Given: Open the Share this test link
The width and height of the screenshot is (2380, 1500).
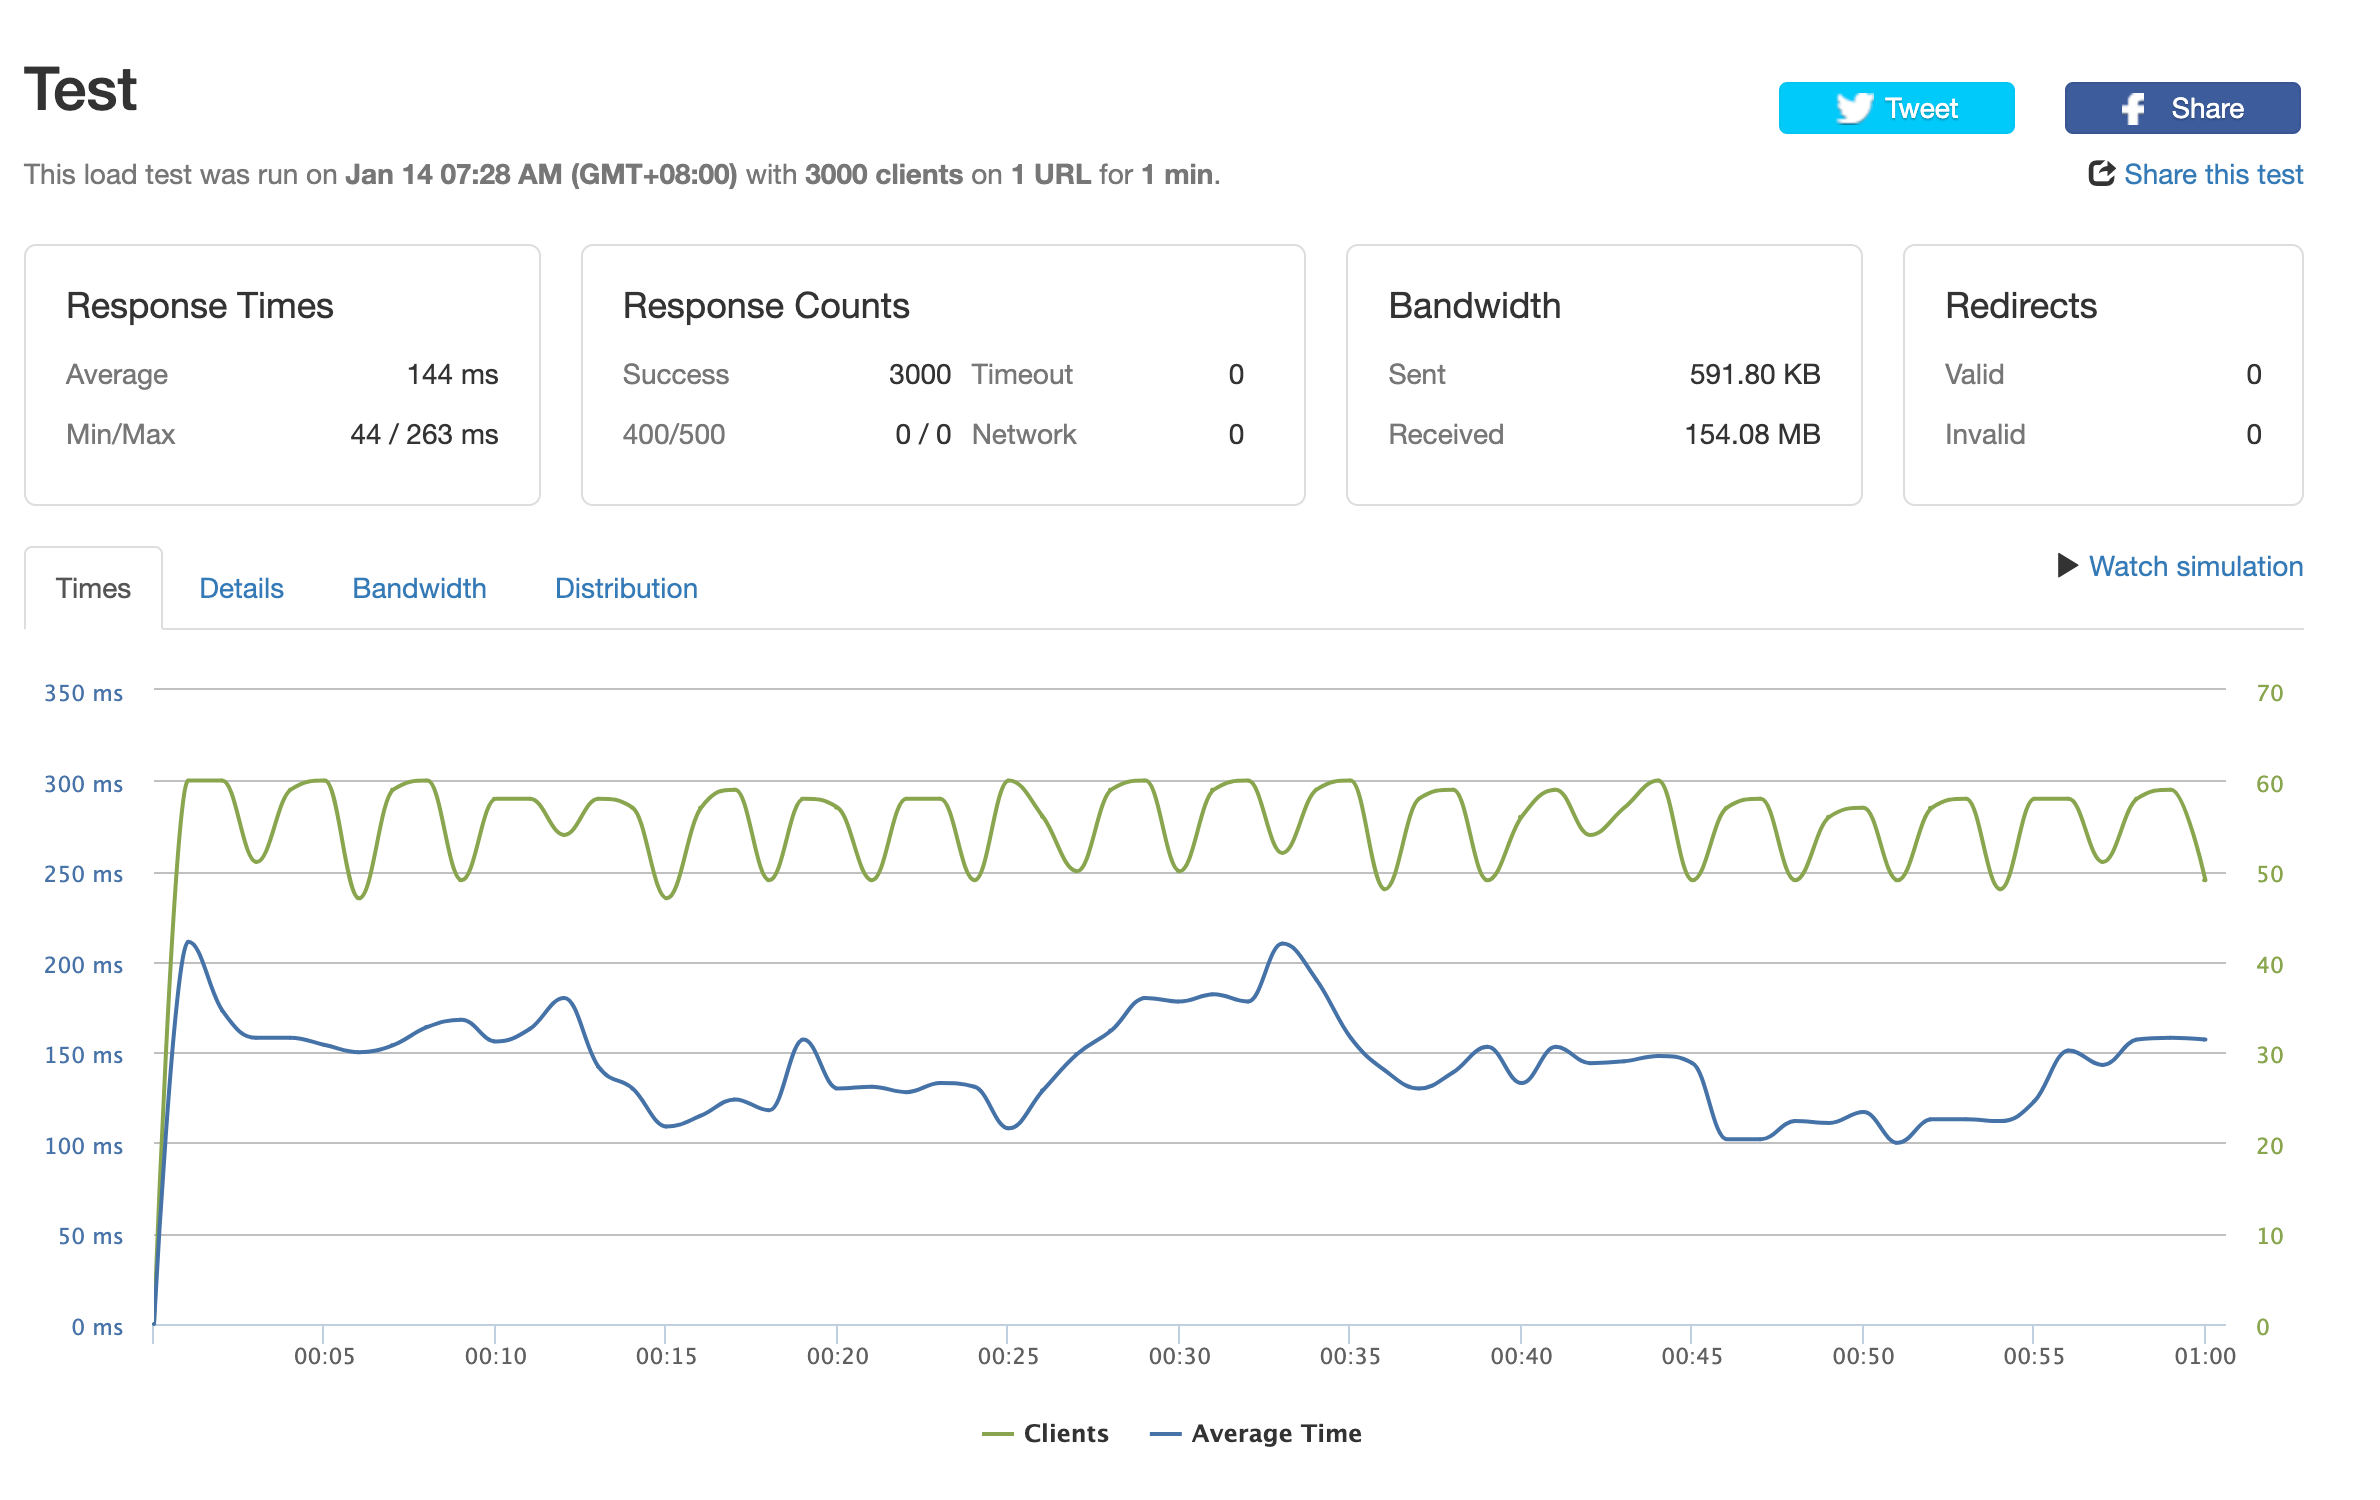Looking at the screenshot, I should click(2212, 174).
